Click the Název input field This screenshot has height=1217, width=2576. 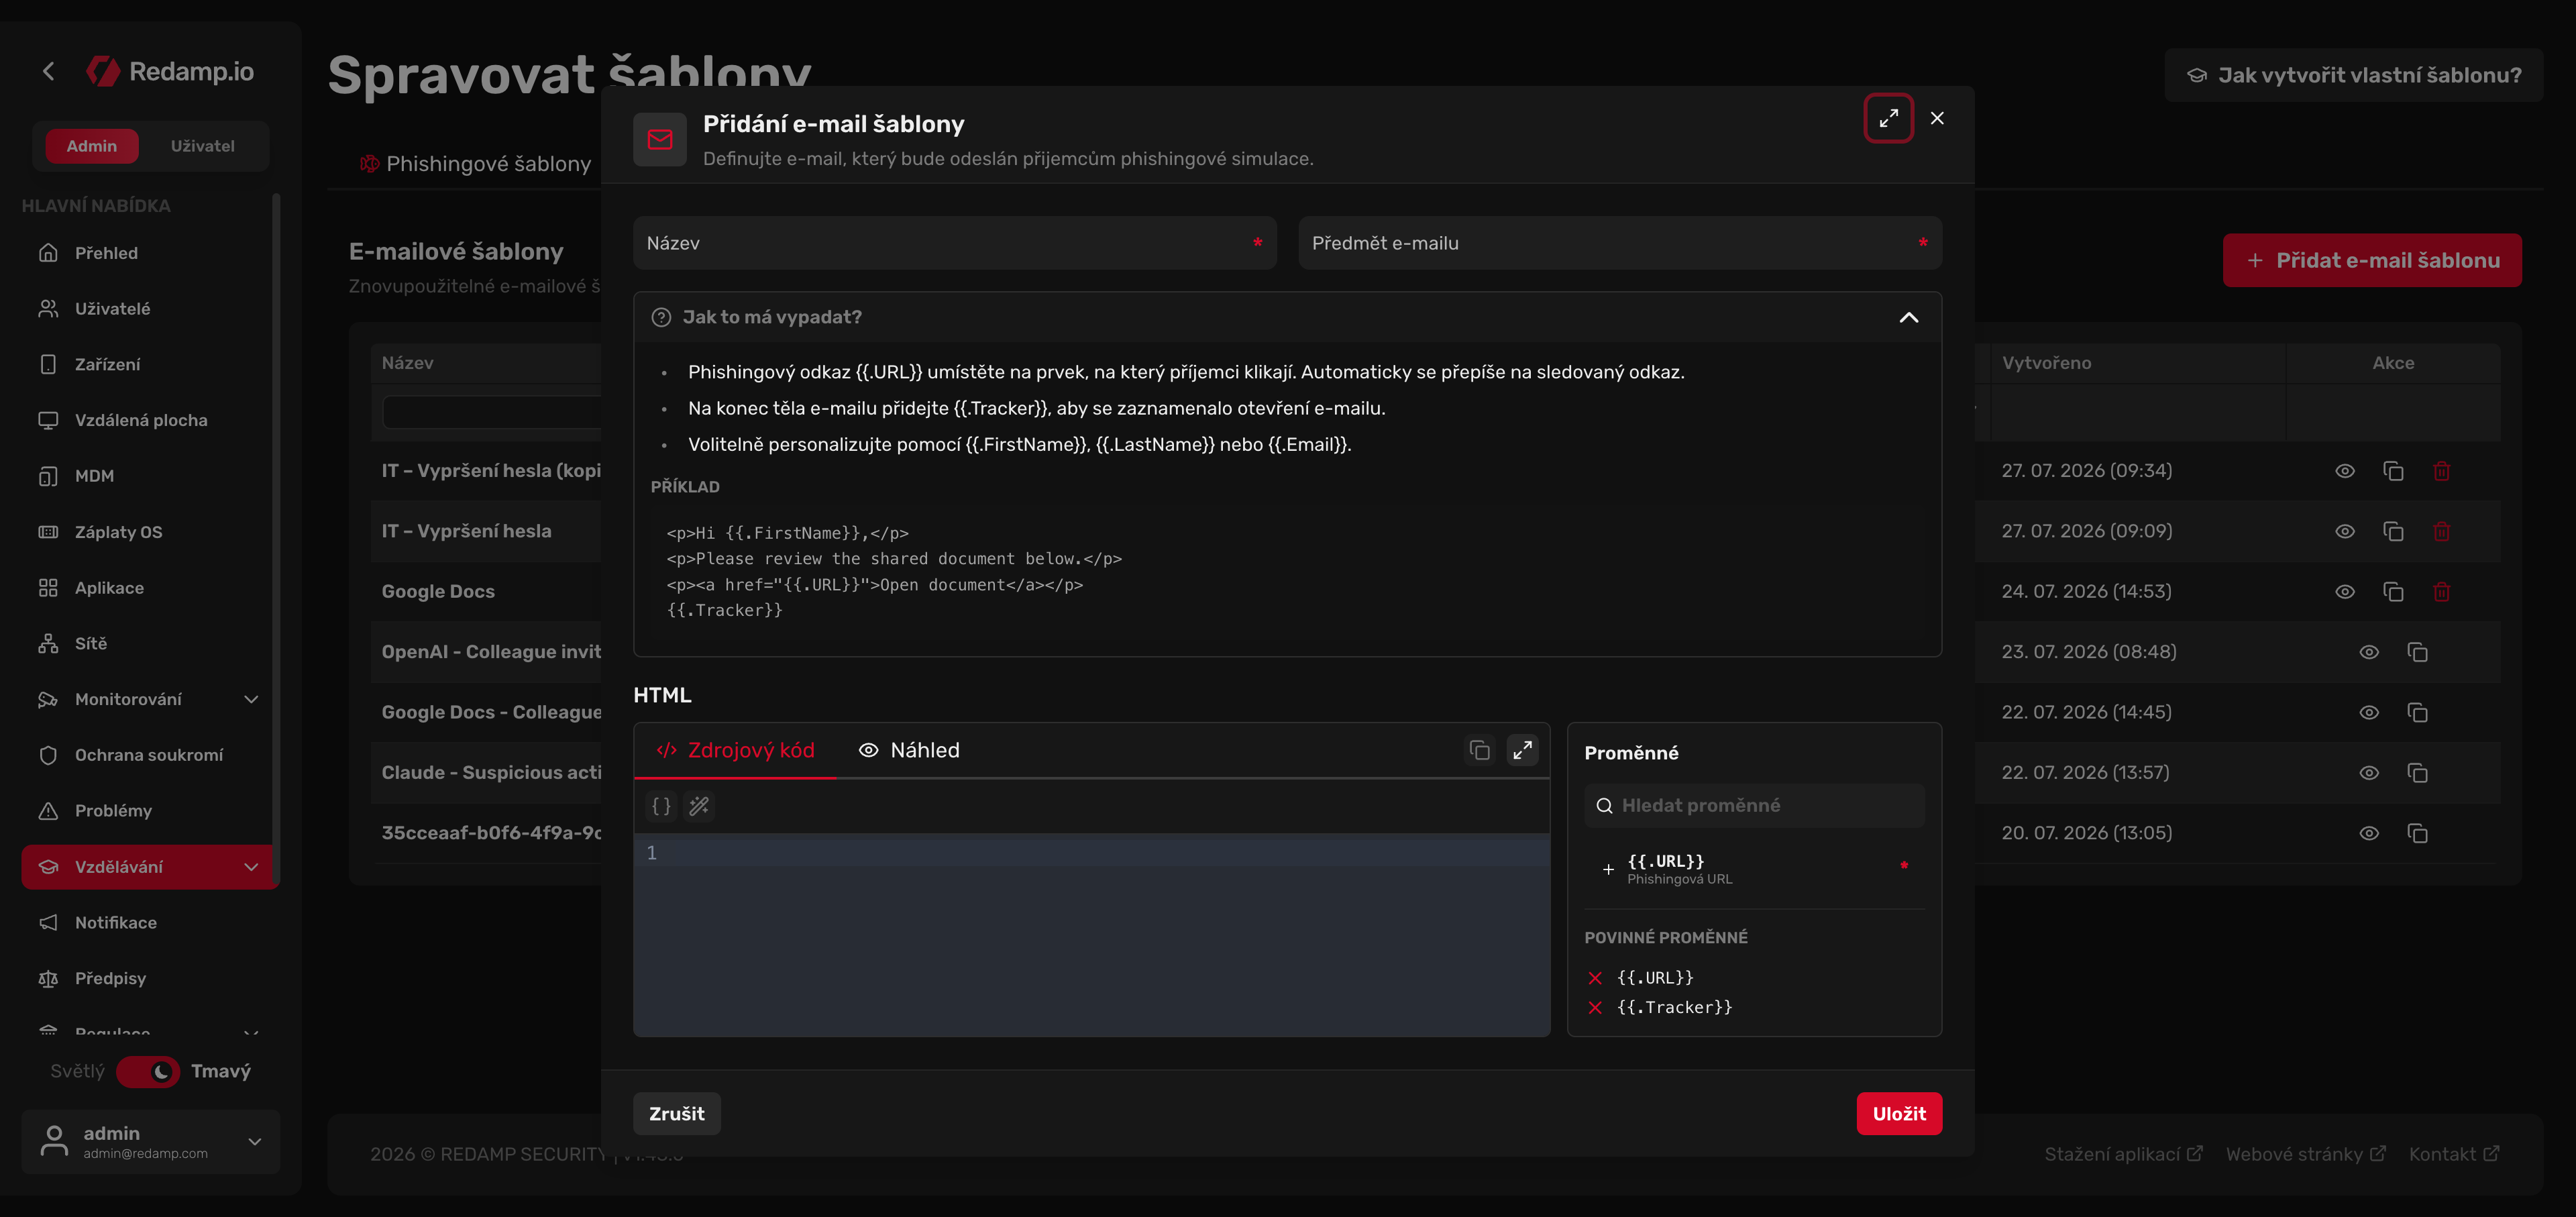point(954,243)
